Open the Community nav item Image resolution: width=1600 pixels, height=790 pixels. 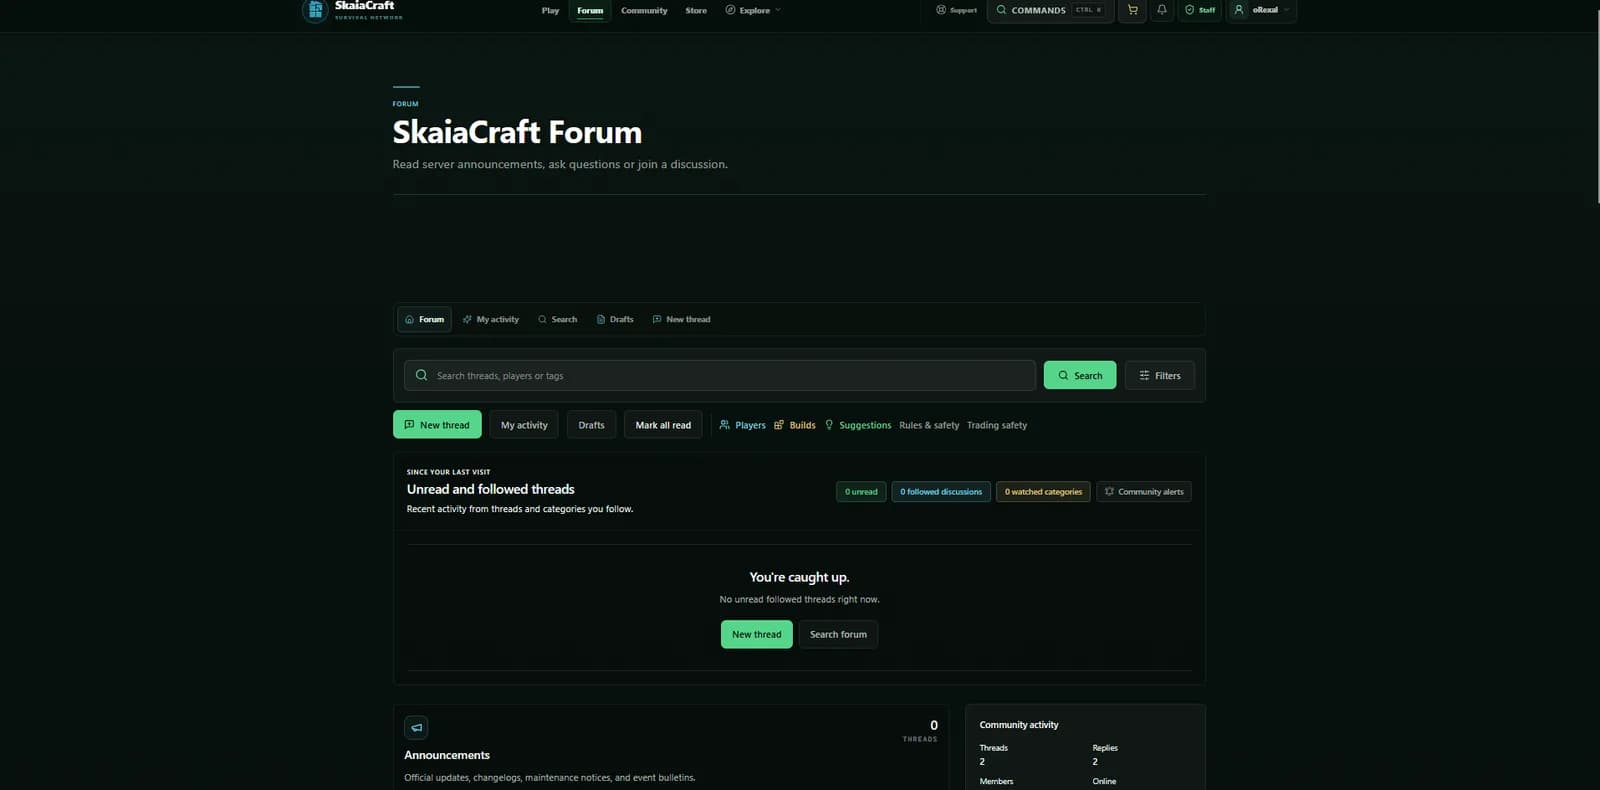(x=644, y=10)
